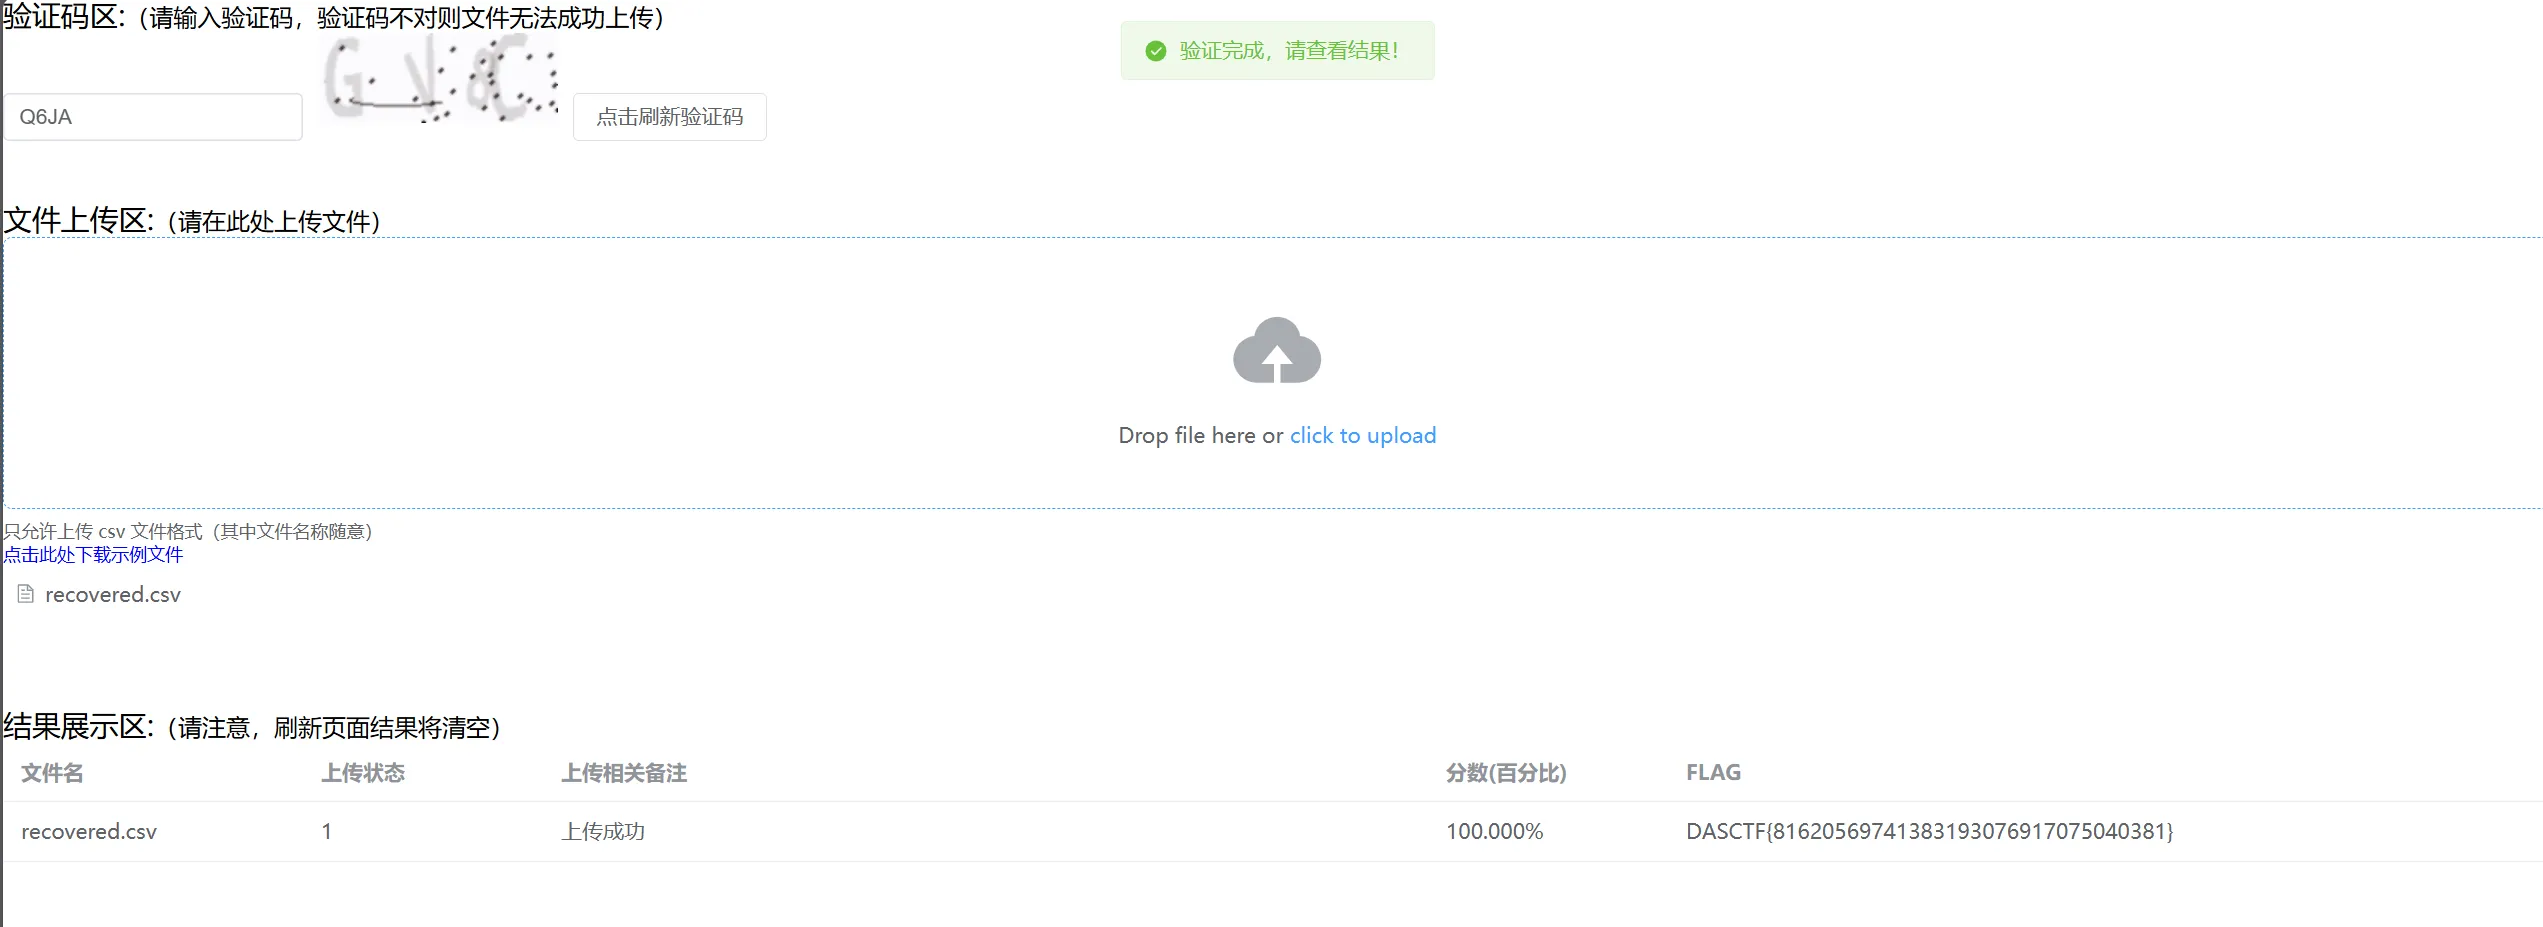The image size is (2543, 927).
Task: Download sample file via 点击此处下载示例文件
Action: [x=93, y=555]
